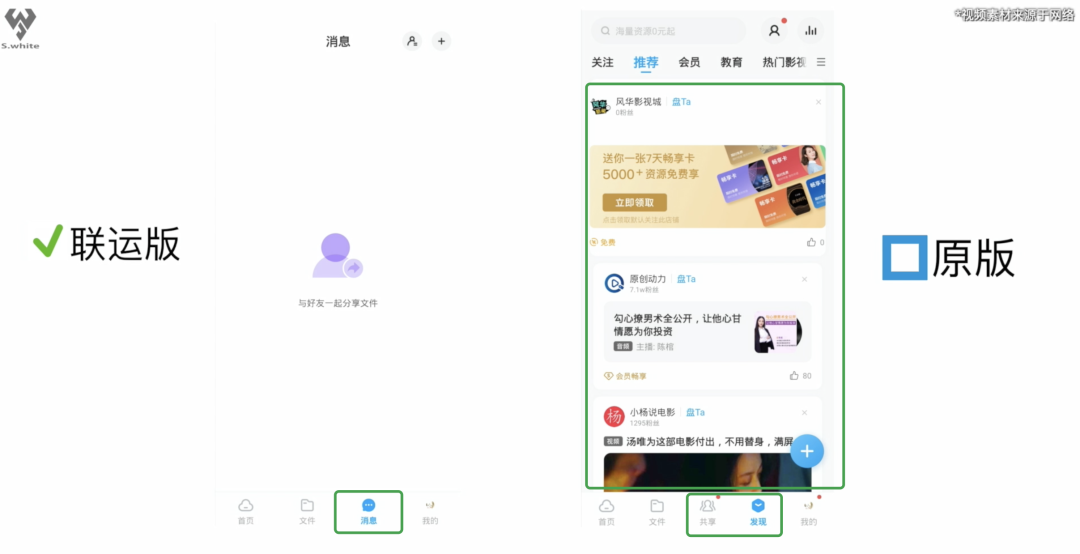The height and width of the screenshot is (554, 1080).
Task: Play the 小杨说电影 video thumbnail
Action: (707, 471)
